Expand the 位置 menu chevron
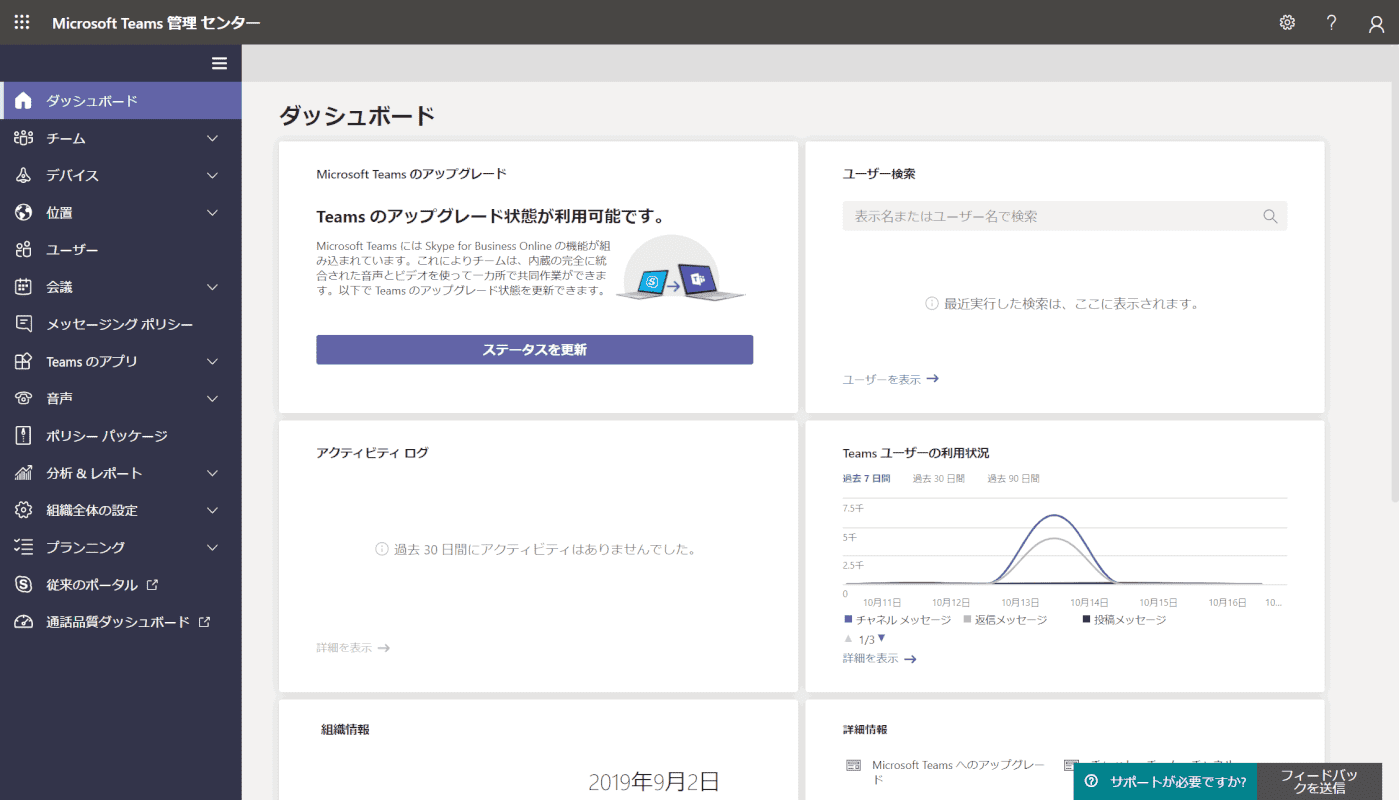This screenshot has height=800, width=1399. pyautogui.click(x=212, y=212)
